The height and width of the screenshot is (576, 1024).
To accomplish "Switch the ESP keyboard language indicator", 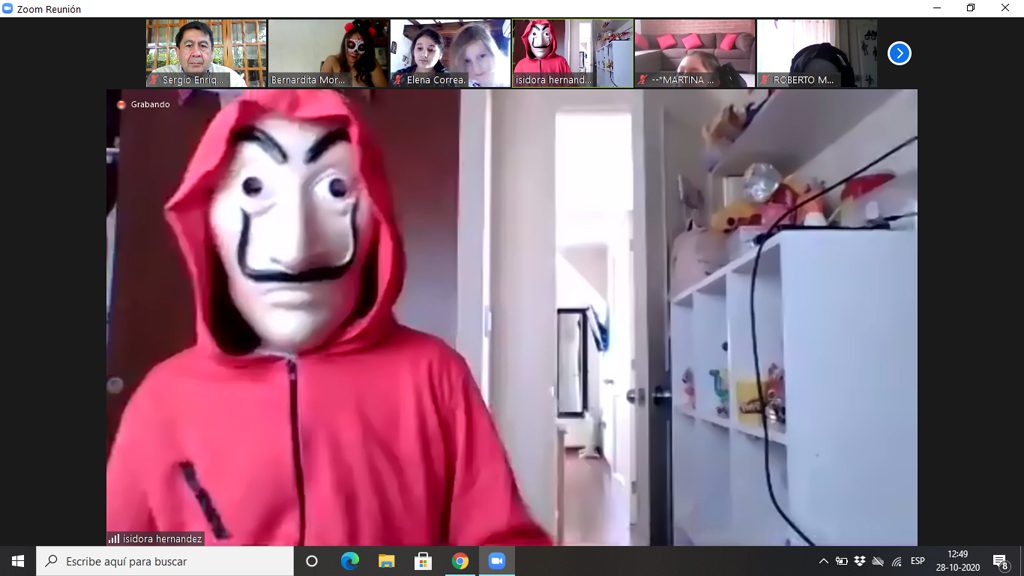I will 917,561.
